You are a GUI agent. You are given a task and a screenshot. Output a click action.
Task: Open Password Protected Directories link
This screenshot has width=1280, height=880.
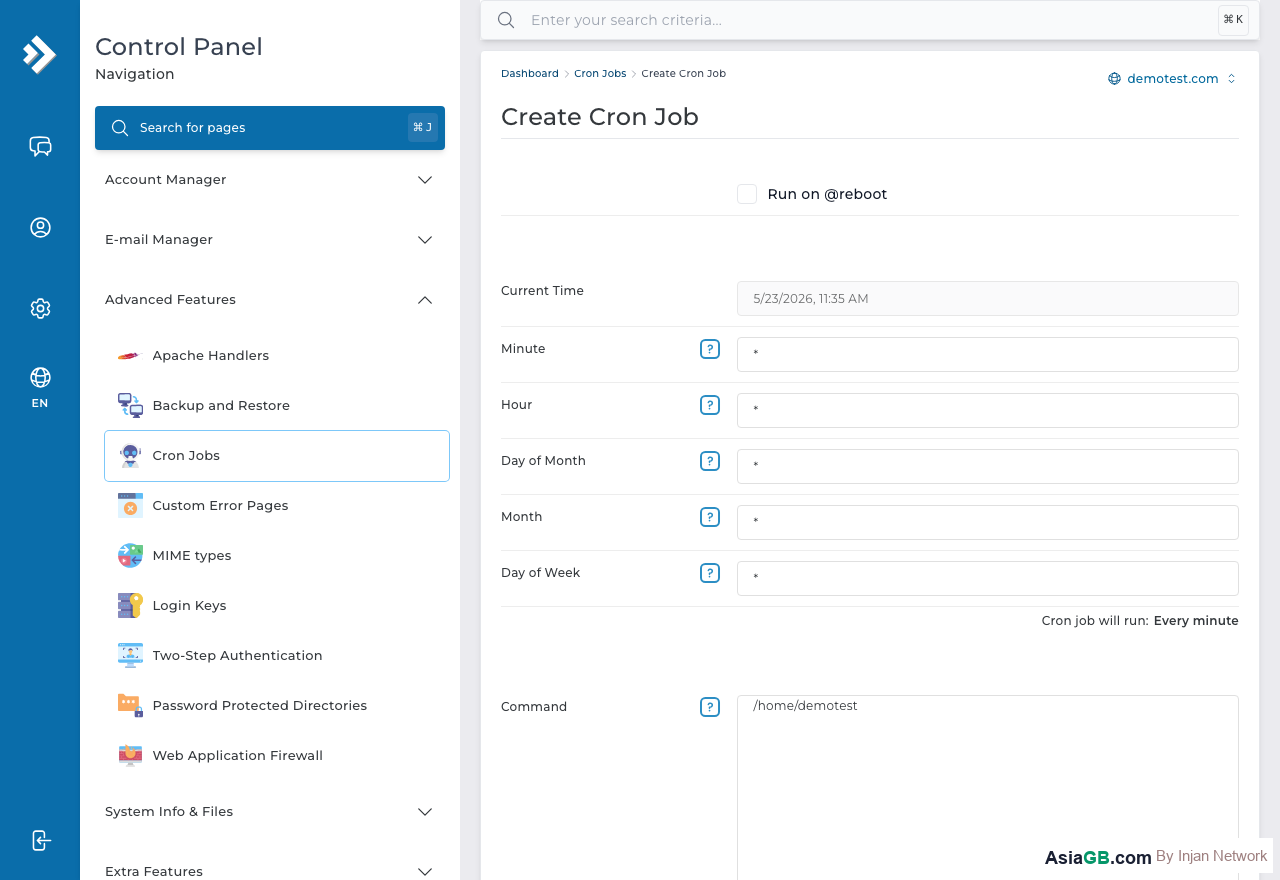pyautogui.click(x=277, y=706)
